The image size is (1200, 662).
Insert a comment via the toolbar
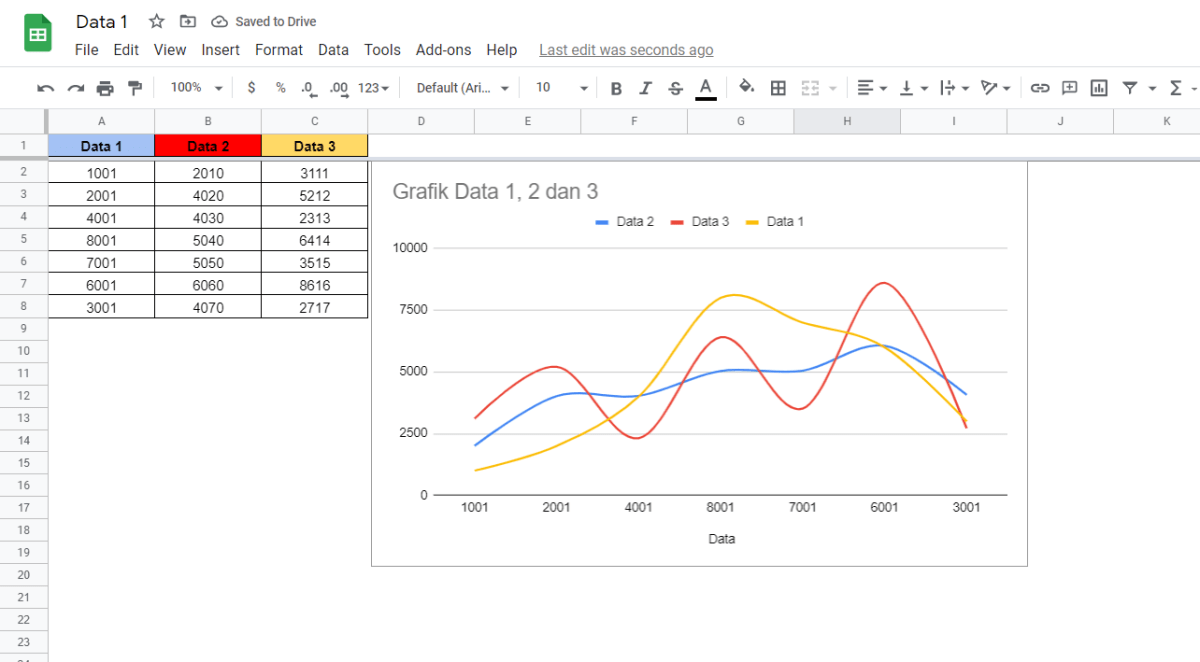pyautogui.click(x=1069, y=87)
